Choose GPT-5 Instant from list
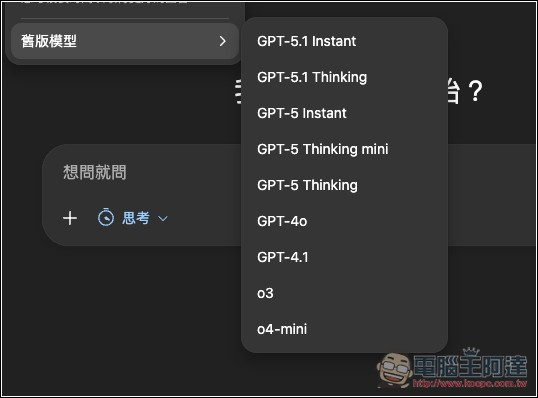The width and height of the screenshot is (538, 398). (x=344, y=113)
